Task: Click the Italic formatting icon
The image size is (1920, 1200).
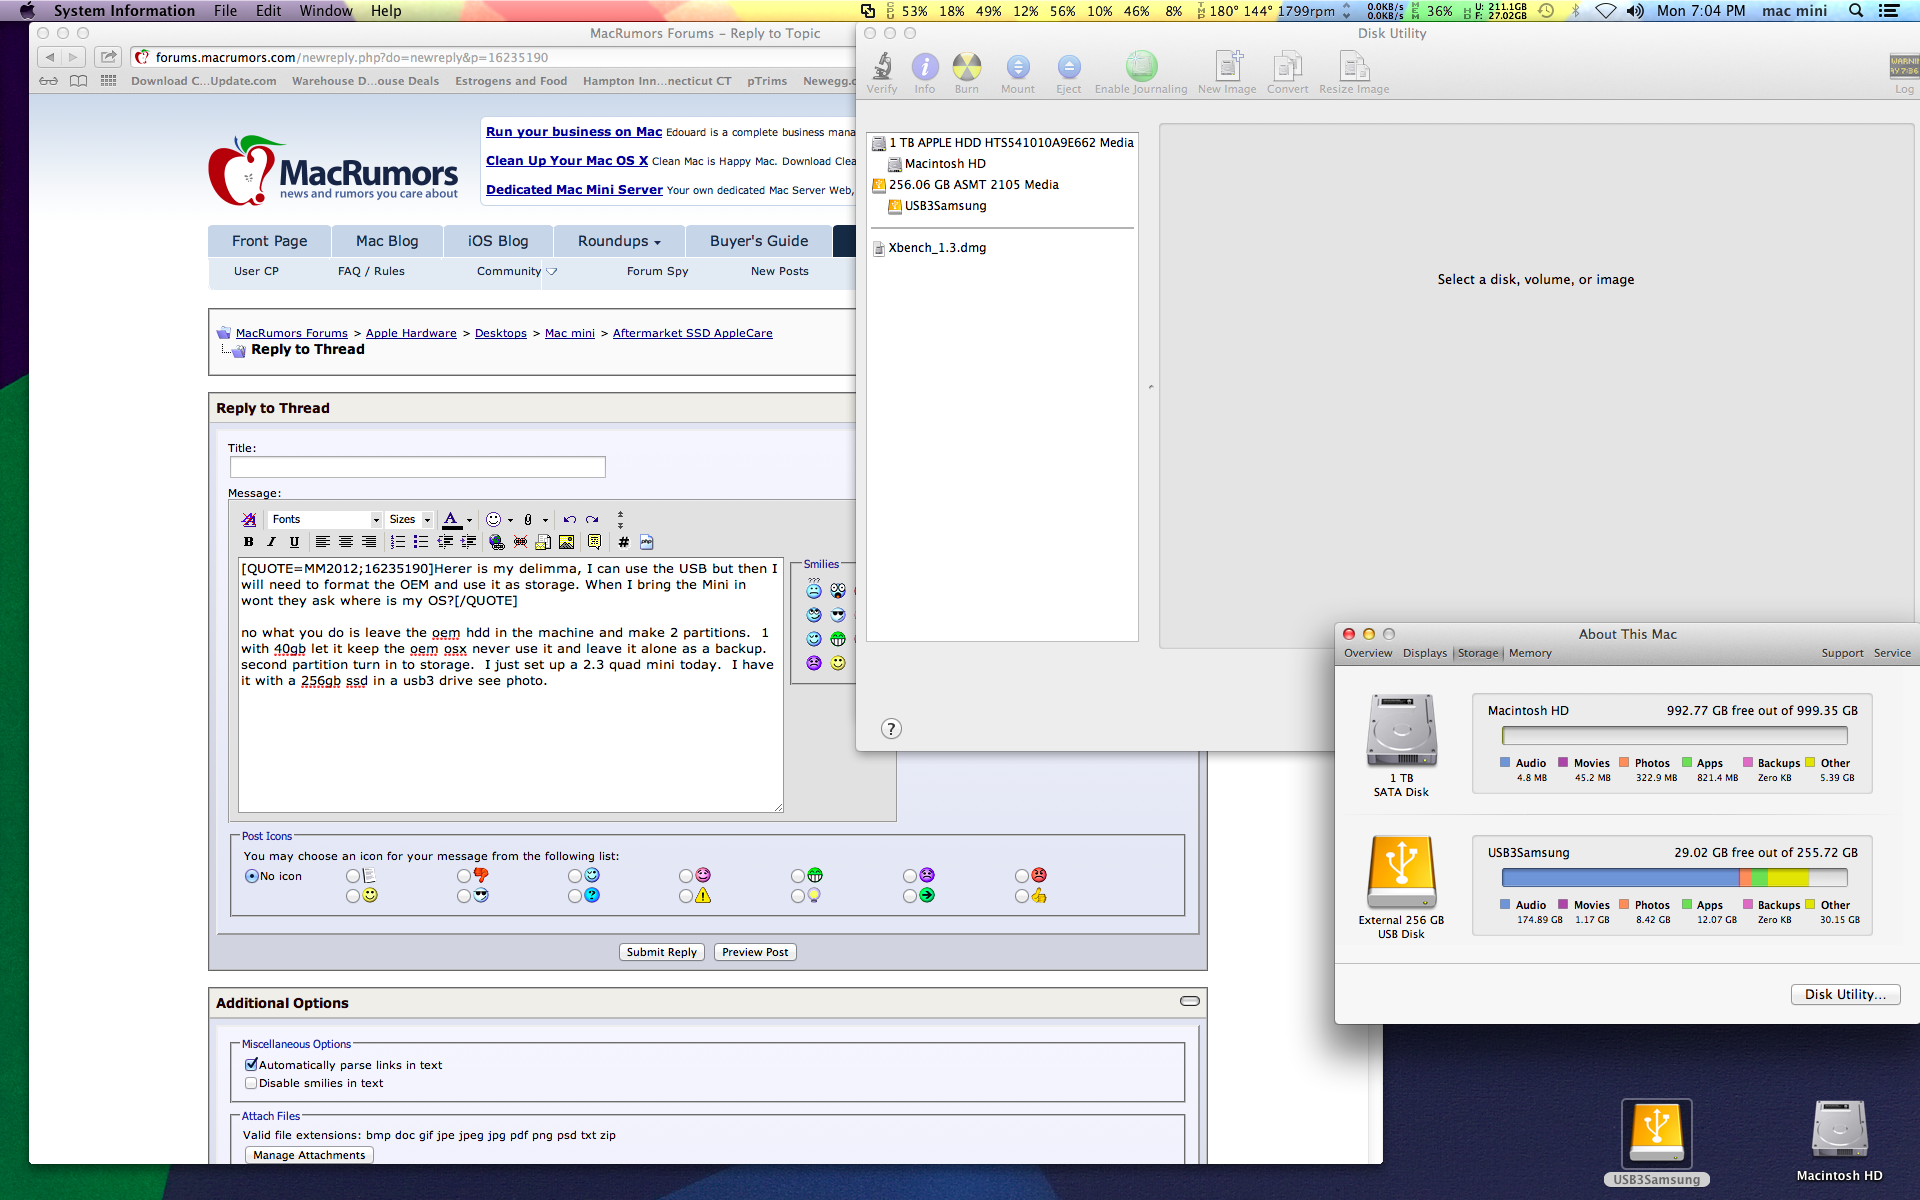Action: tap(271, 542)
